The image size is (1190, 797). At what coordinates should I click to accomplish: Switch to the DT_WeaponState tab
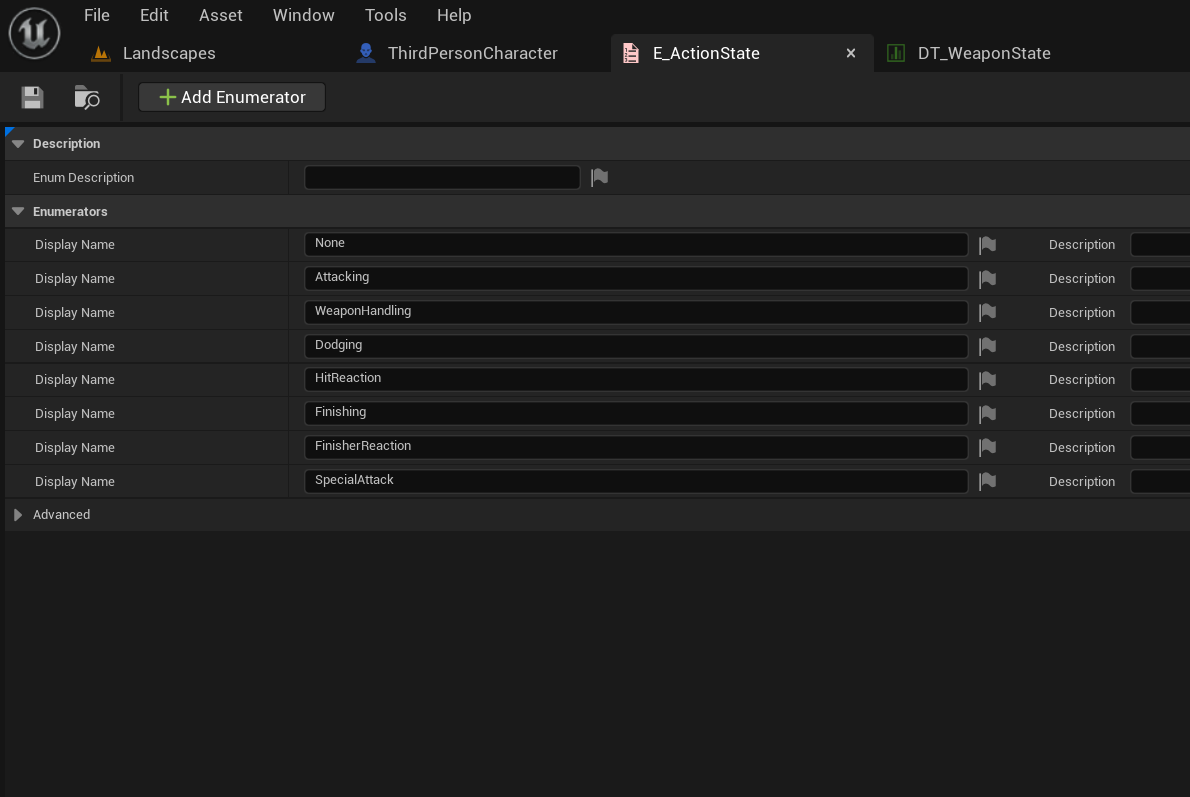[x=984, y=53]
